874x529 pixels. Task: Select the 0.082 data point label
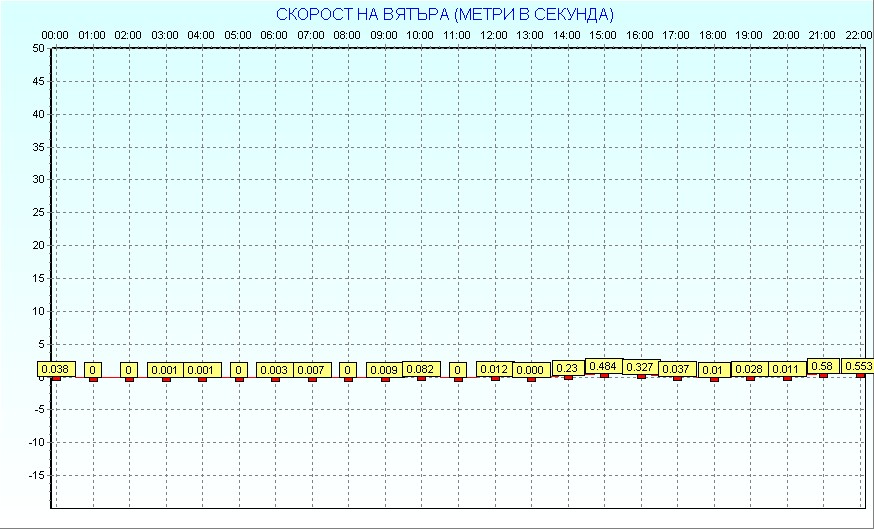click(421, 369)
